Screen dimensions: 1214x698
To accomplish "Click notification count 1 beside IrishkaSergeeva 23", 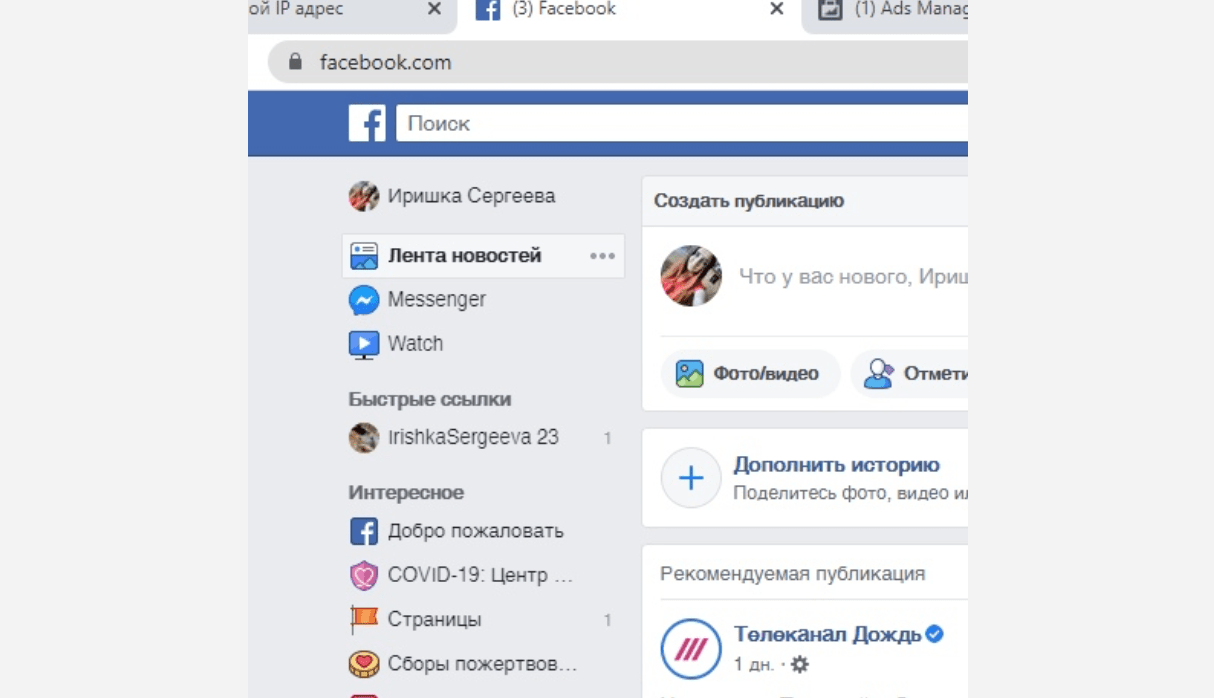I will click(x=607, y=438).
